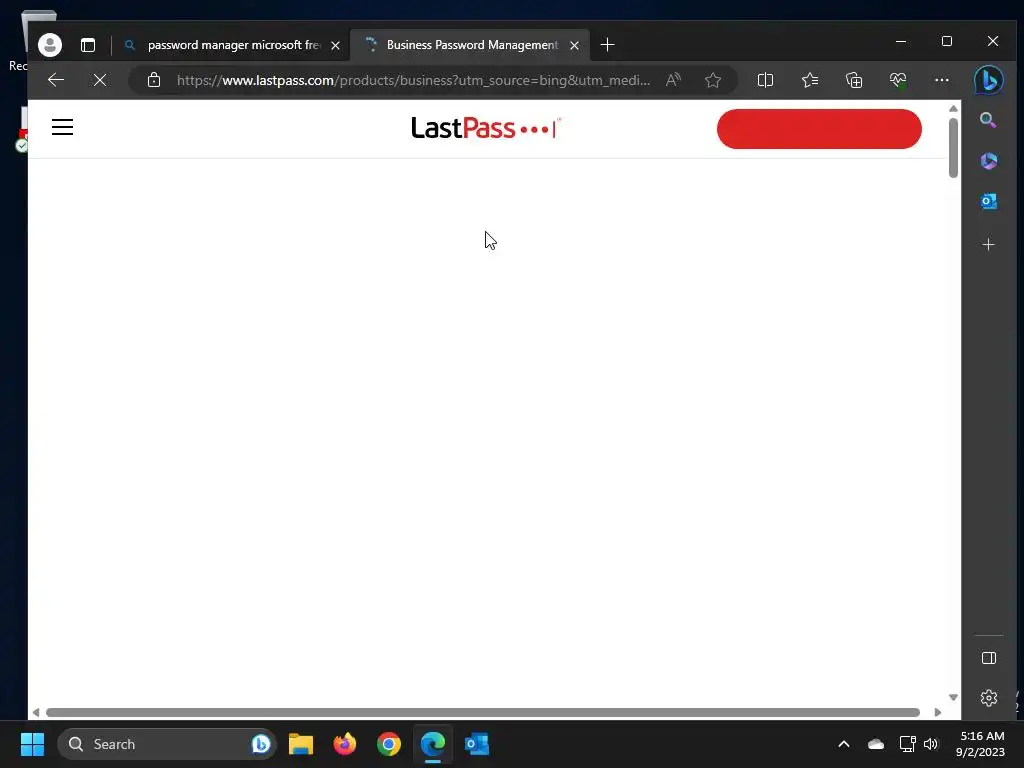1024x768 pixels.
Task: Show hidden system tray icons
Action: [x=844, y=744]
